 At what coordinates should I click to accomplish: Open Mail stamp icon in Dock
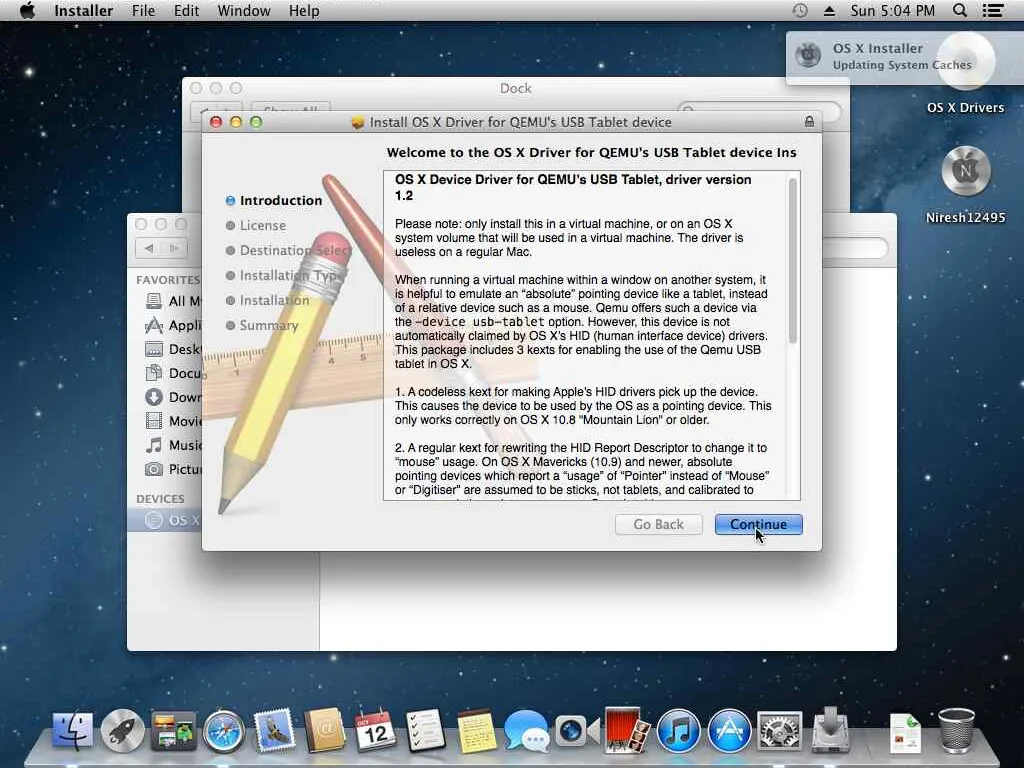(x=274, y=729)
